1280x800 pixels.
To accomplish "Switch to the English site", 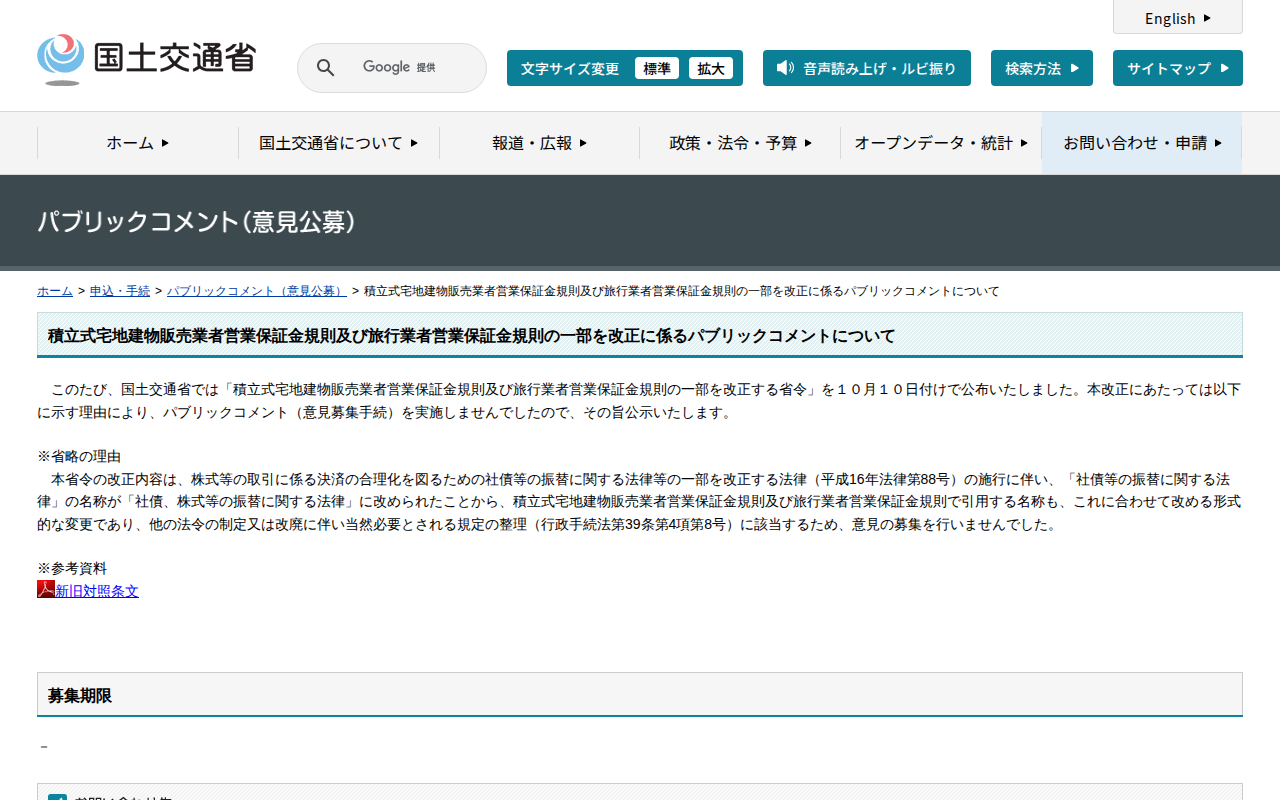I will pos(1177,18).
